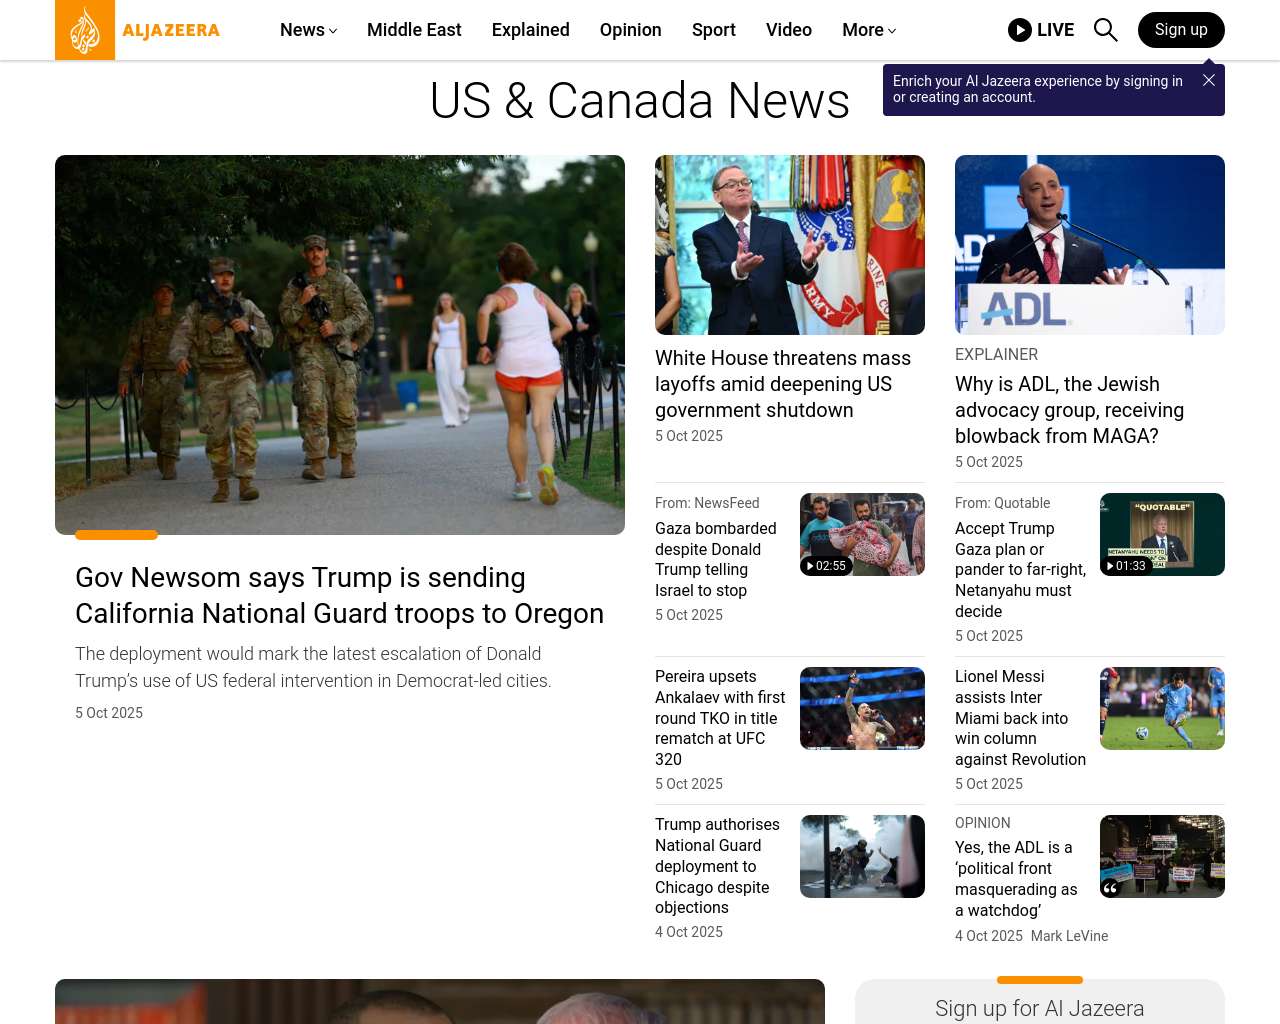Play the Quotable Netanyahu video thumbnail
The image size is (1280, 1024).
coord(1161,534)
